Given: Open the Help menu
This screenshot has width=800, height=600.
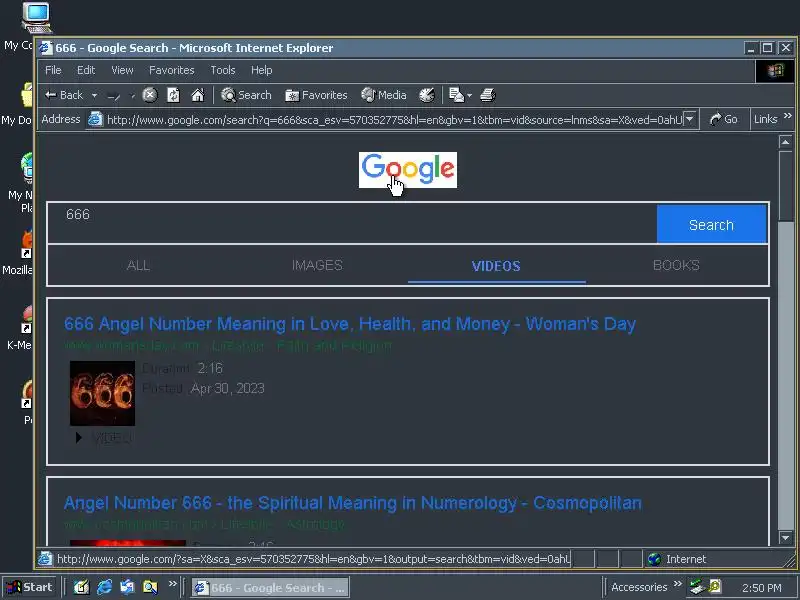Looking at the screenshot, I should (261, 70).
